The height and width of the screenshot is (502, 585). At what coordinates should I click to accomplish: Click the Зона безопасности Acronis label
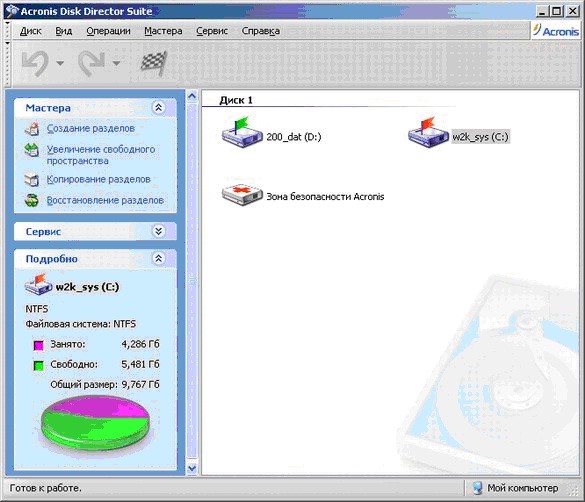(x=325, y=197)
